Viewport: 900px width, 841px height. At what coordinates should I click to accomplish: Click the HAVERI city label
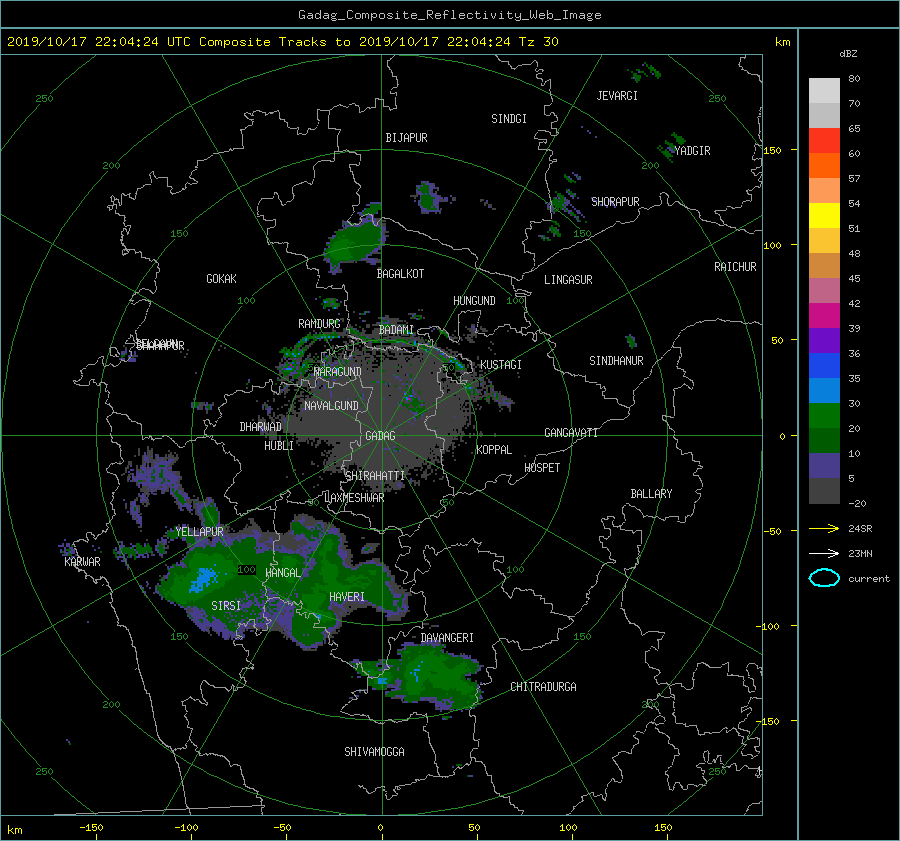coord(347,597)
